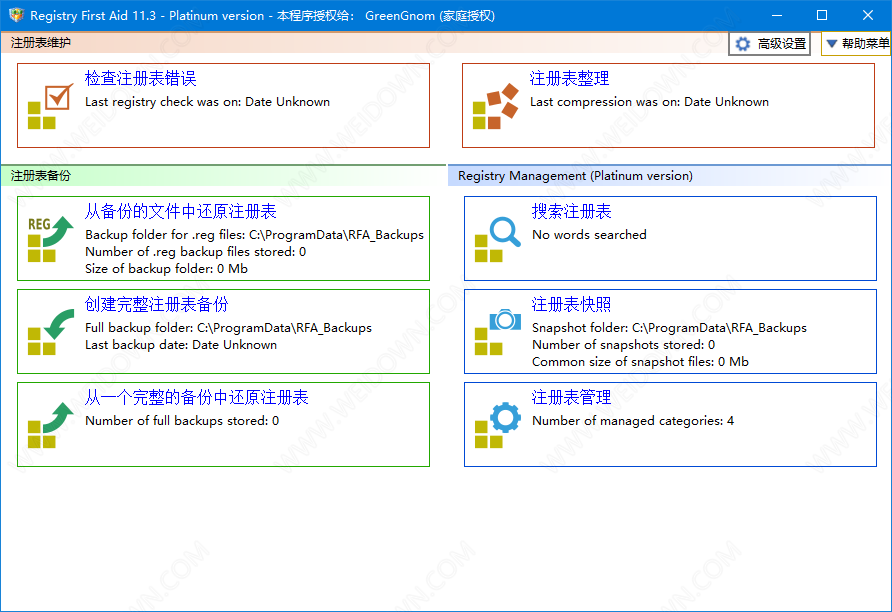Close the Registry First Aid window
Viewport: 892px width, 612px height.
click(868, 15)
